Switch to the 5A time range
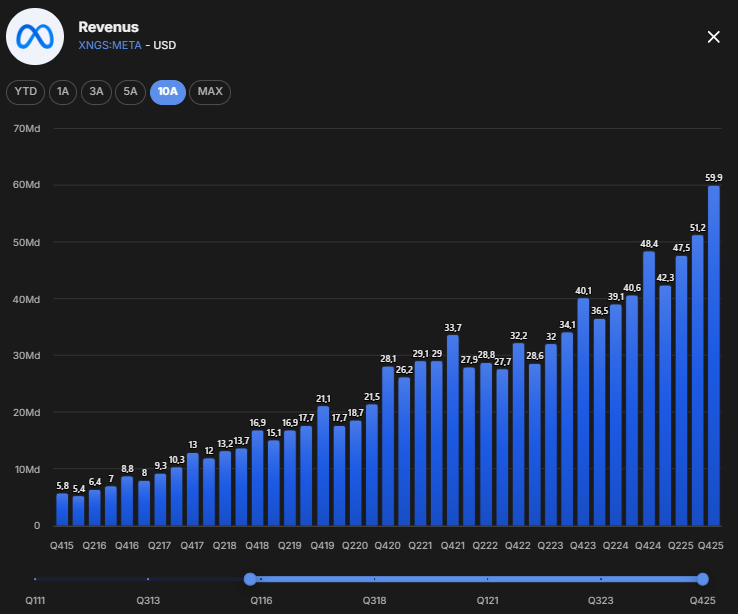Screen dimensions: 738x614 130,92
